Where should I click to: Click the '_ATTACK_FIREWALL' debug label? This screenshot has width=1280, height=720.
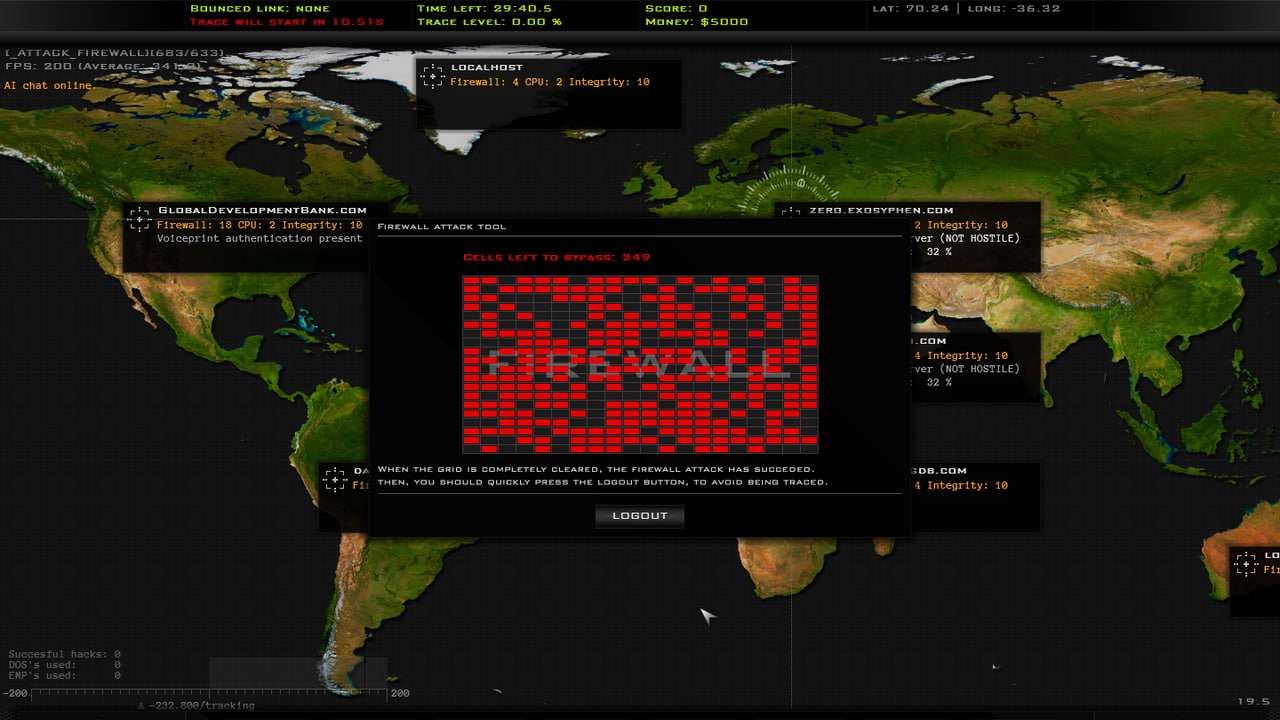tap(114, 52)
